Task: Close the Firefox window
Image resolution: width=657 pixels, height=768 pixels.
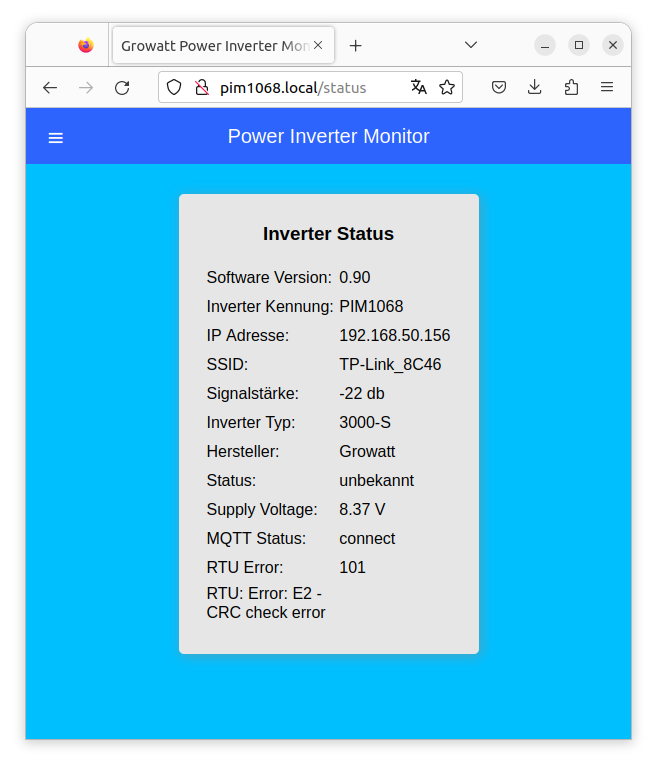Action: point(612,45)
